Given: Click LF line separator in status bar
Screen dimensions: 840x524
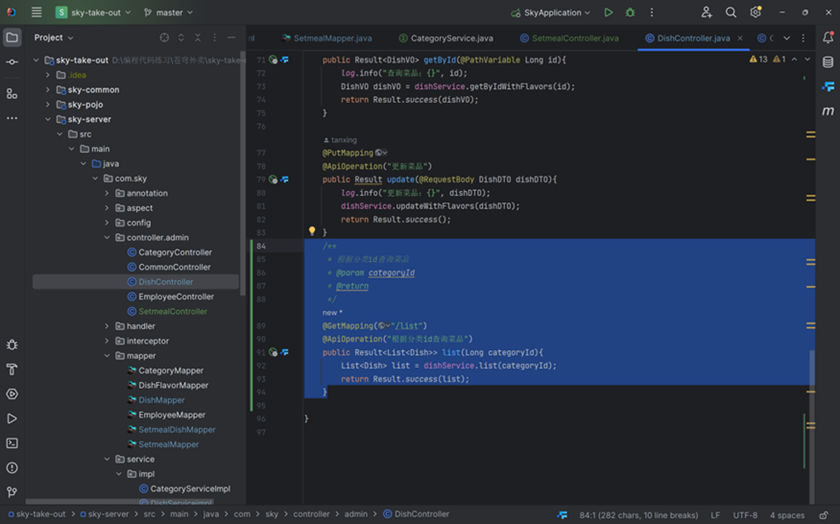Looking at the screenshot, I should point(715,515).
